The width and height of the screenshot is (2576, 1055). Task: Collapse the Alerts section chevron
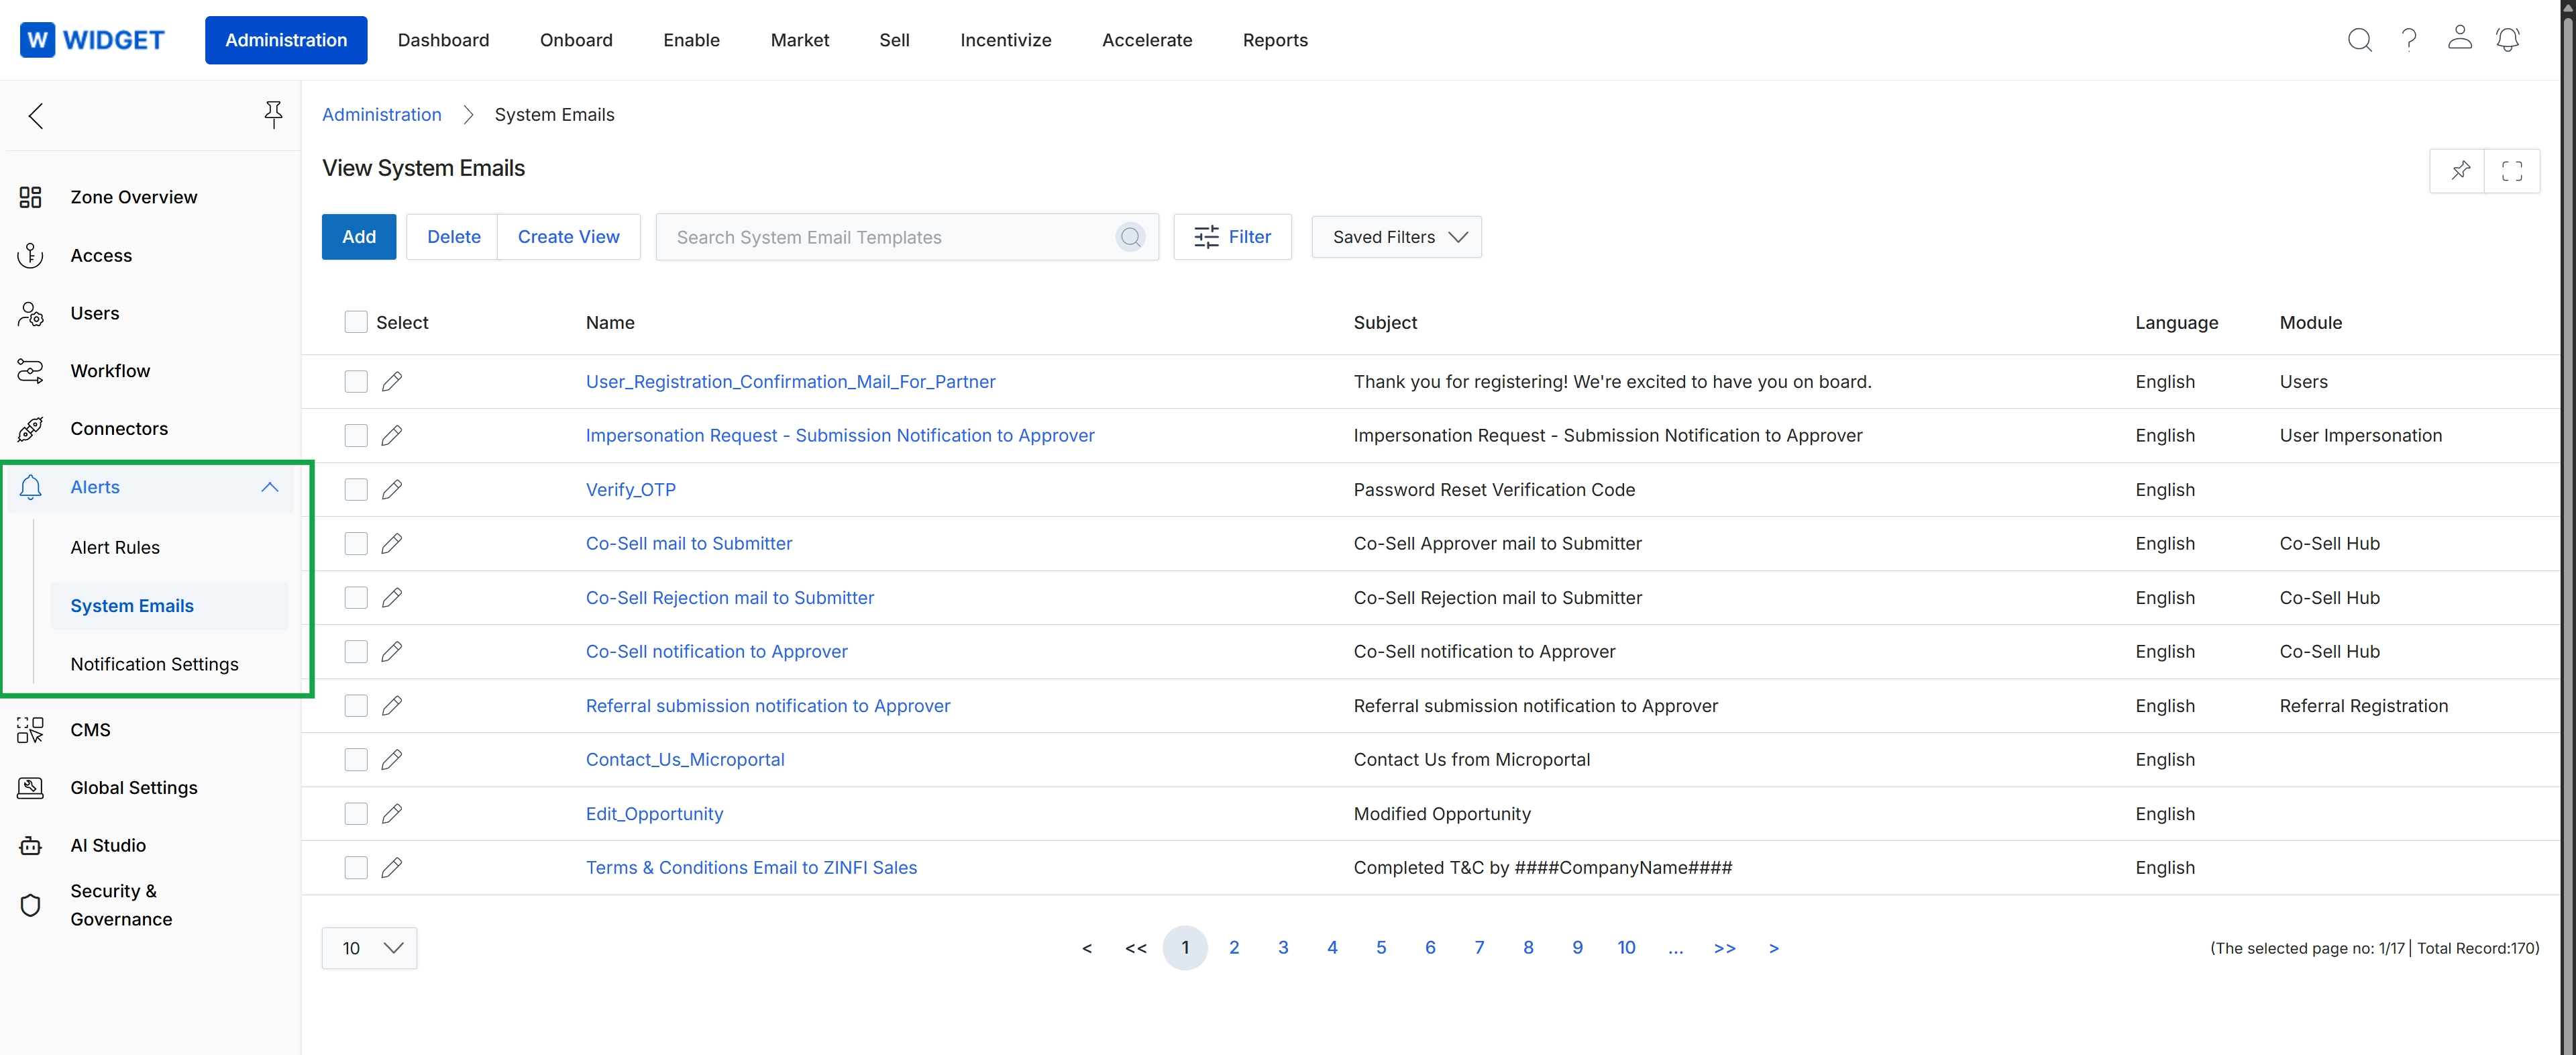(x=270, y=487)
